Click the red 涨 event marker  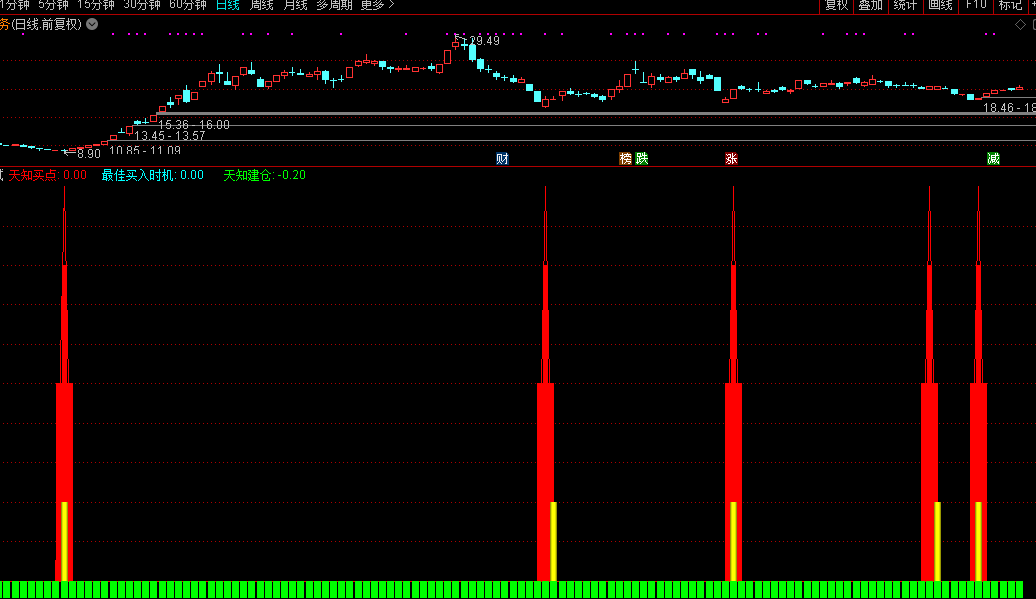(731, 159)
